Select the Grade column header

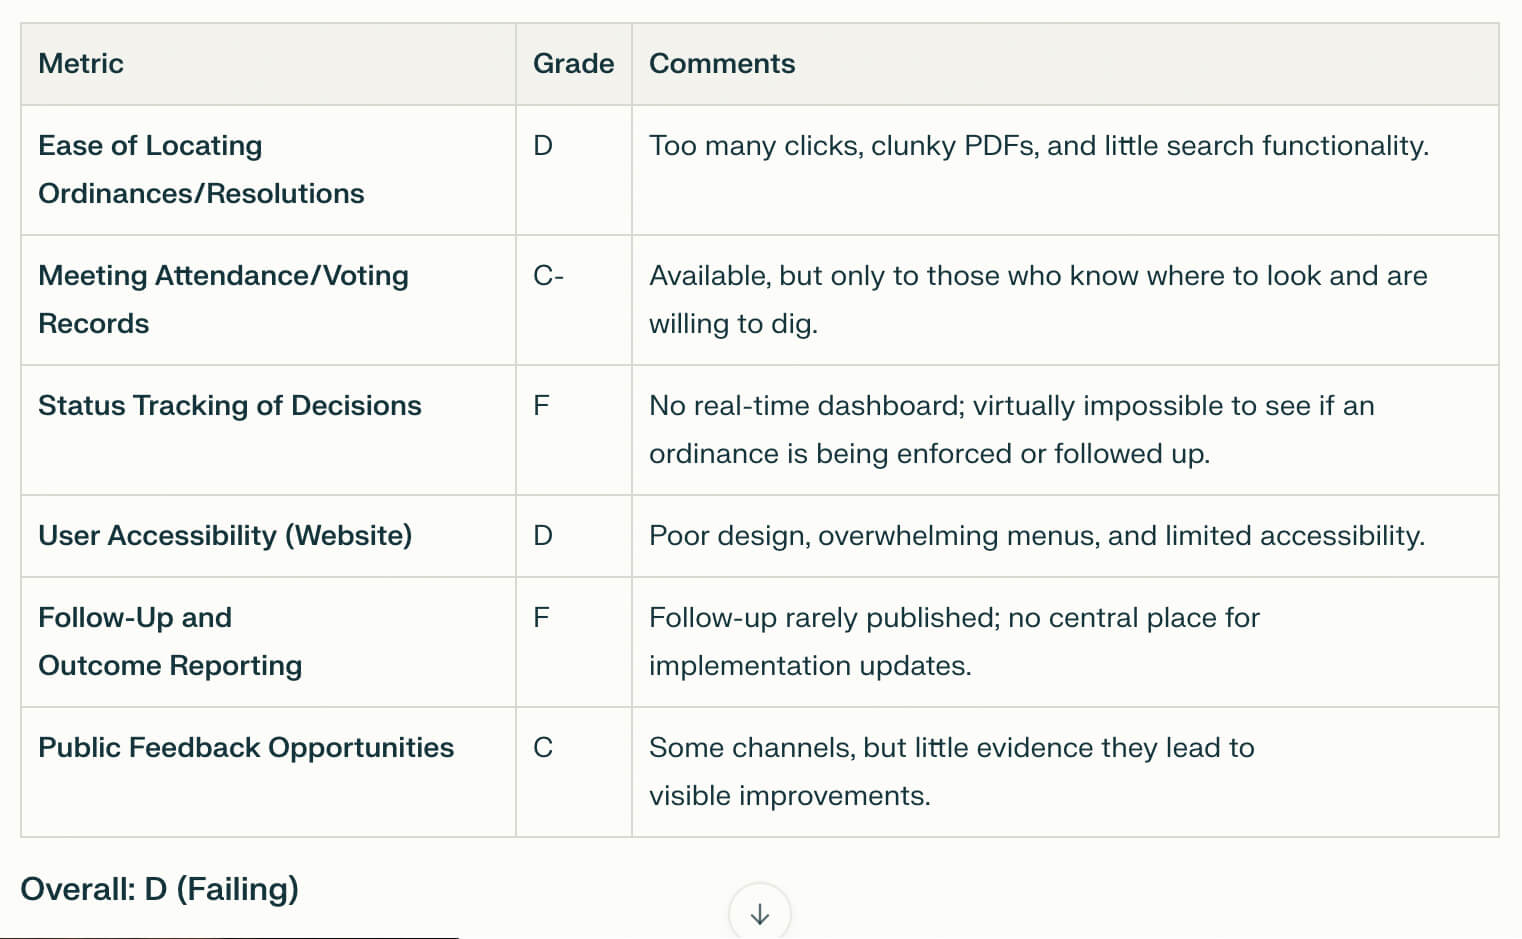[574, 64]
